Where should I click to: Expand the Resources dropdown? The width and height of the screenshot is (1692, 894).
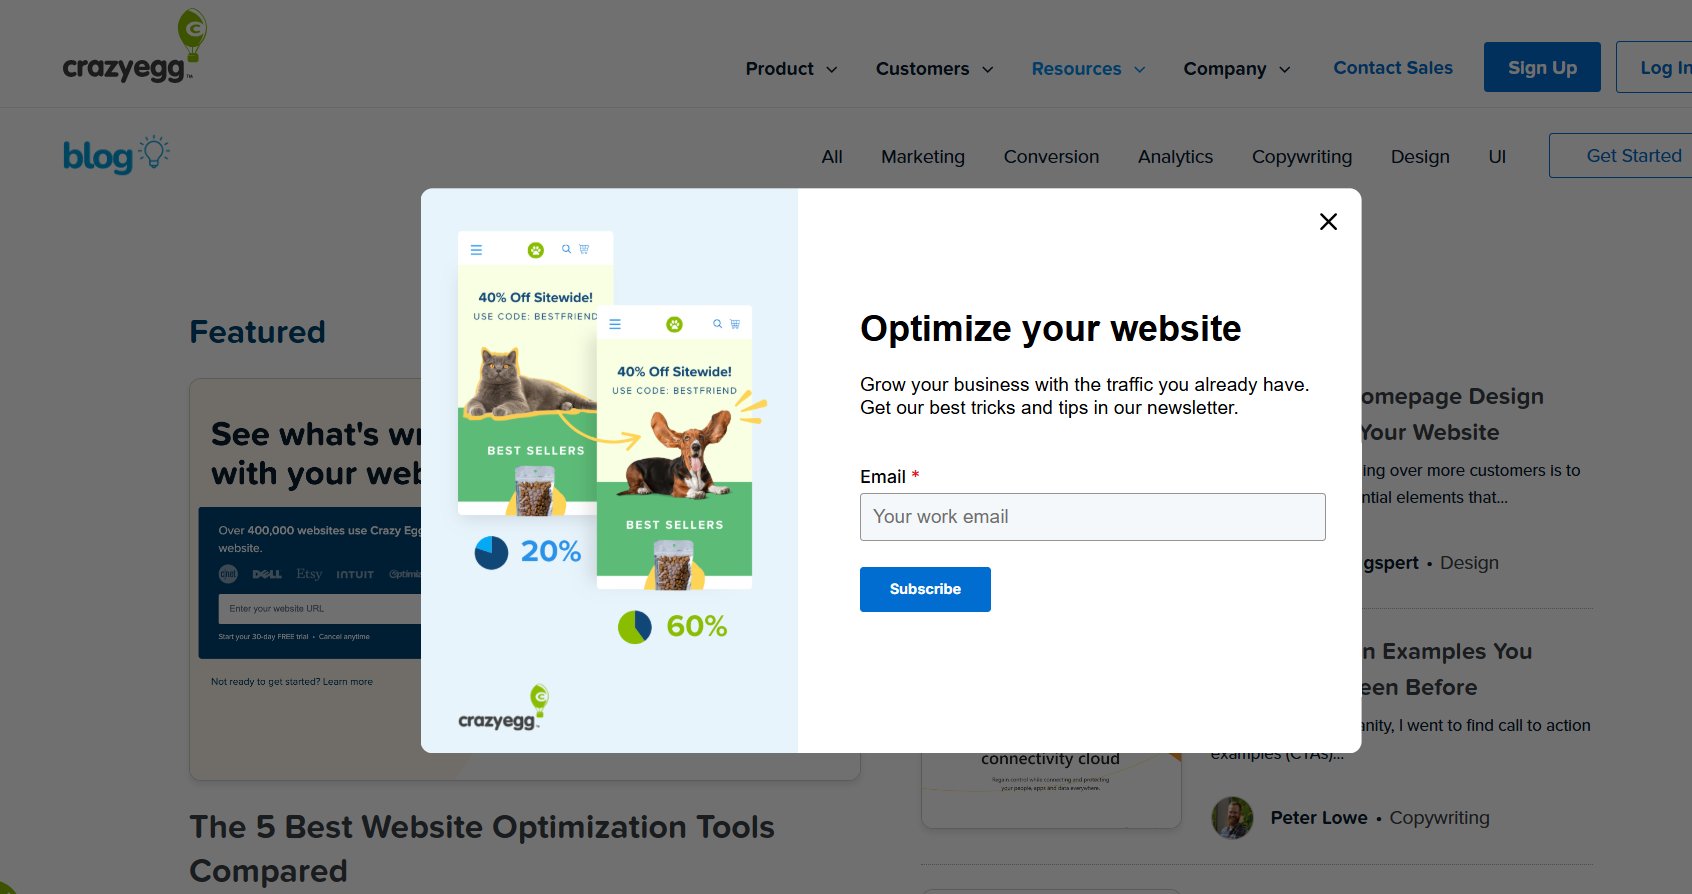click(1088, 69)
